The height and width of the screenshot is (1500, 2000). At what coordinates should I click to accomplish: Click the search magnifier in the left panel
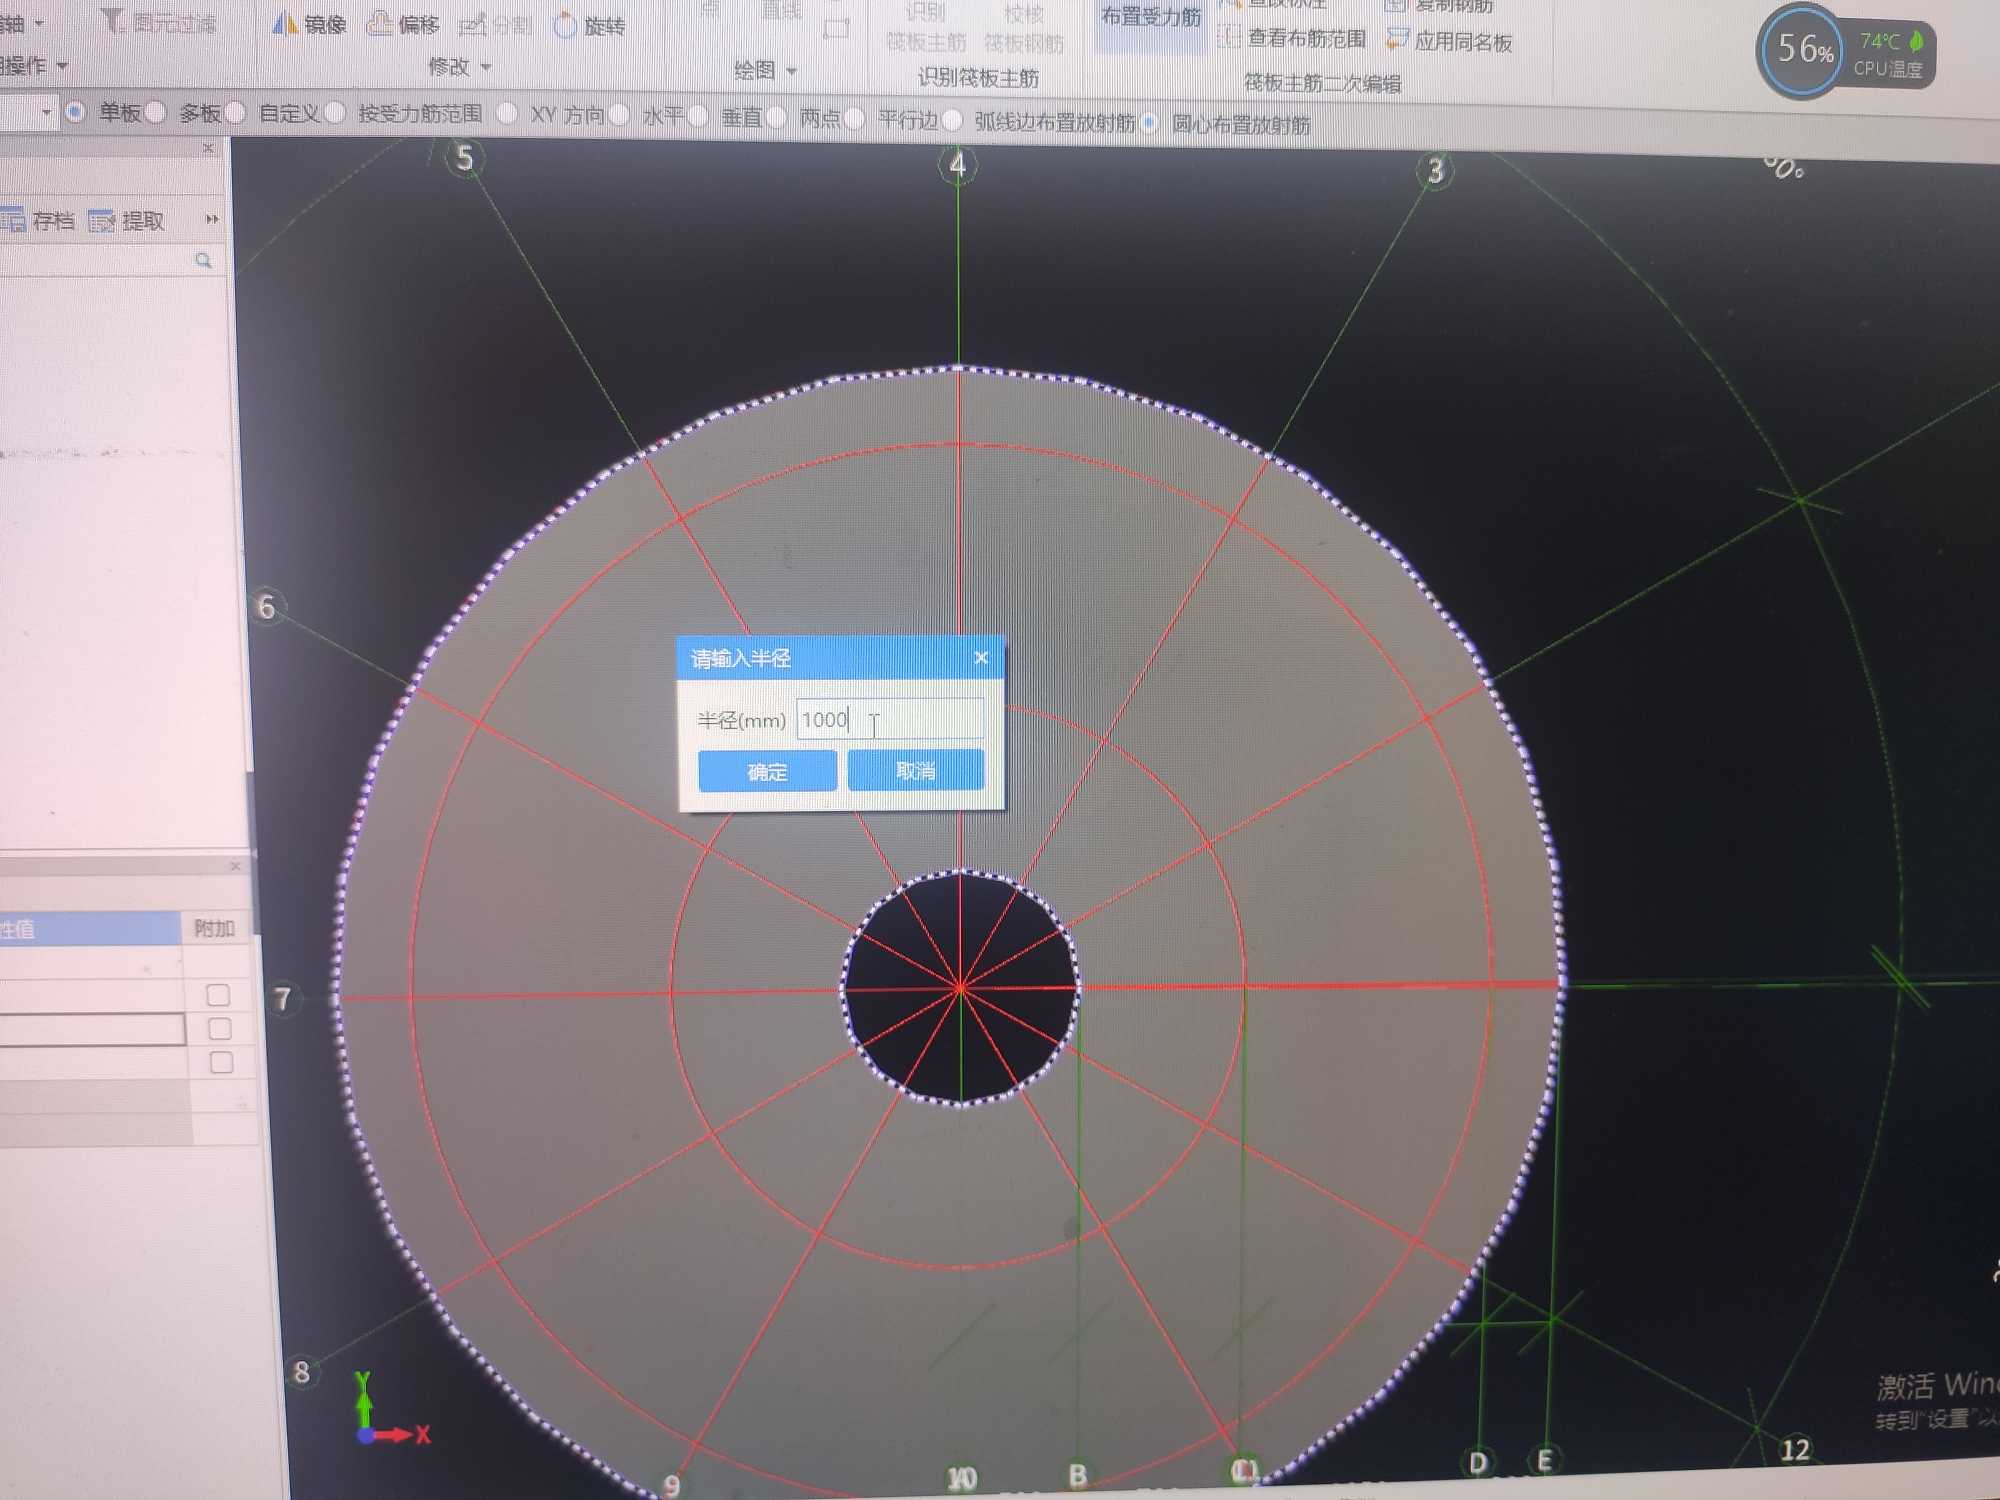point(204,261)
